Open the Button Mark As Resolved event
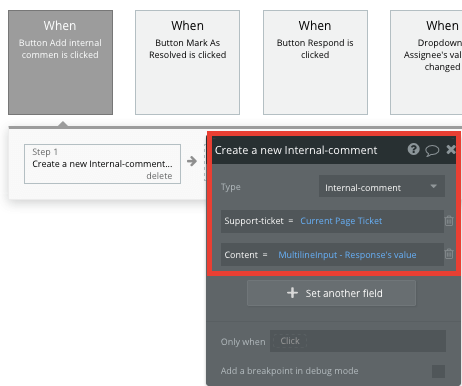The width and height of the screenshot is (462, 386). (x=187, y=63)
